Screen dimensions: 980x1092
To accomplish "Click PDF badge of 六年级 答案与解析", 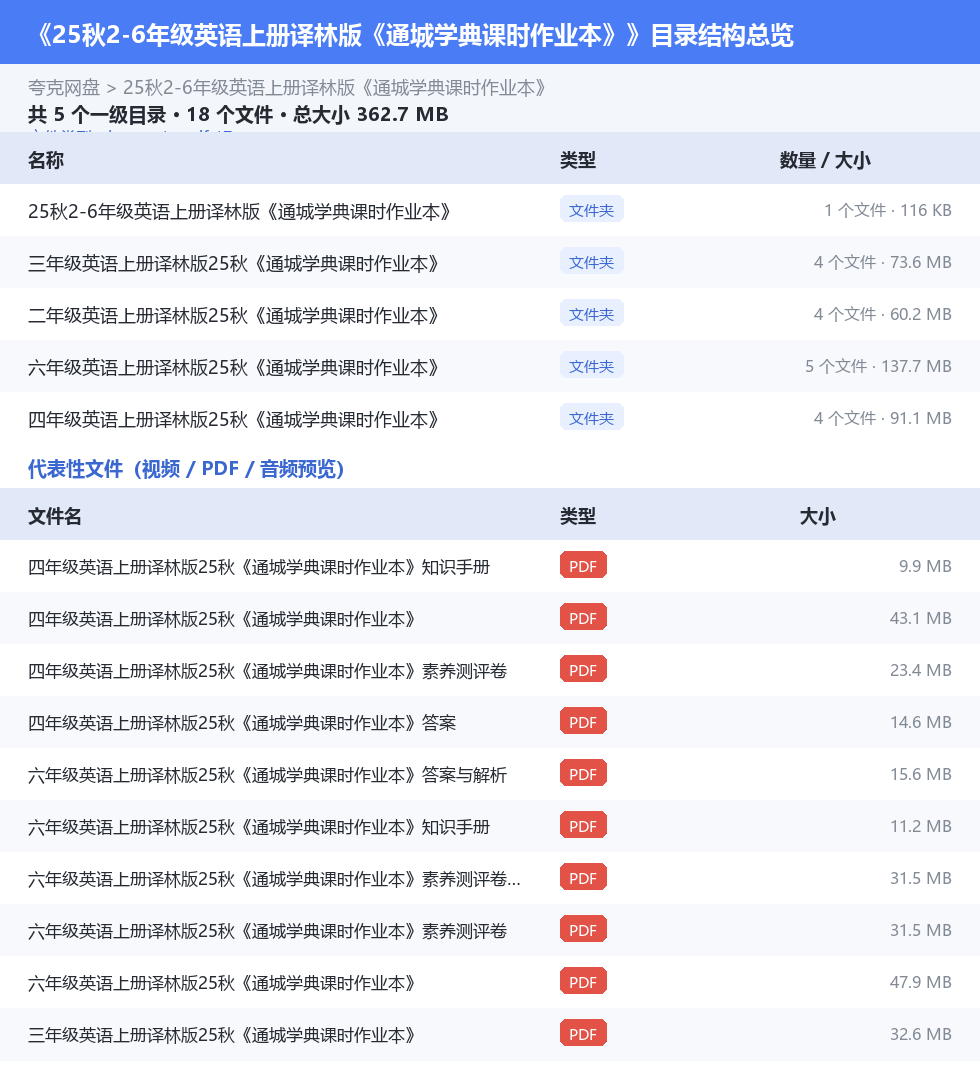I will pos(583,773).
